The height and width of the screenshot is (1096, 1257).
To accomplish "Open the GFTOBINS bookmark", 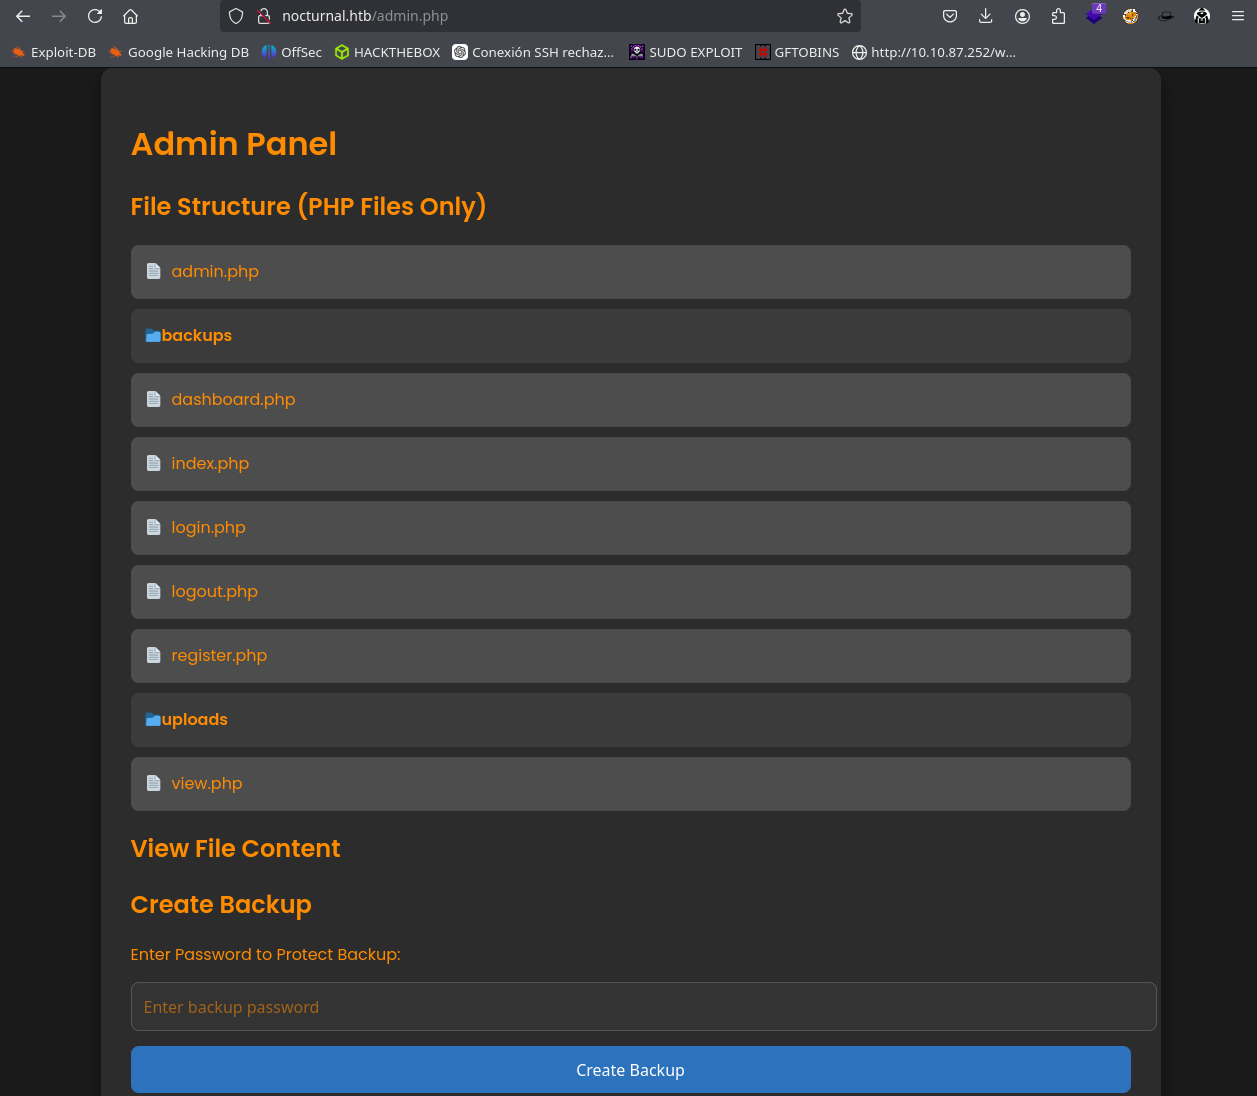I will [797, 52].
